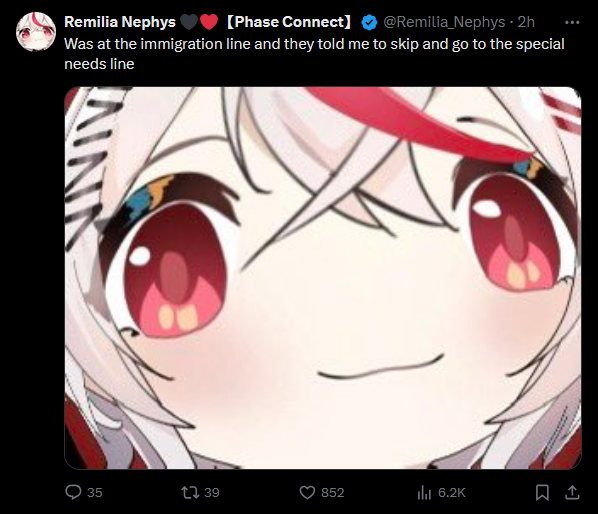The image size is (598, 514).
Task: Click the display name Remilia Nephys
Action: tap(120, 22)
